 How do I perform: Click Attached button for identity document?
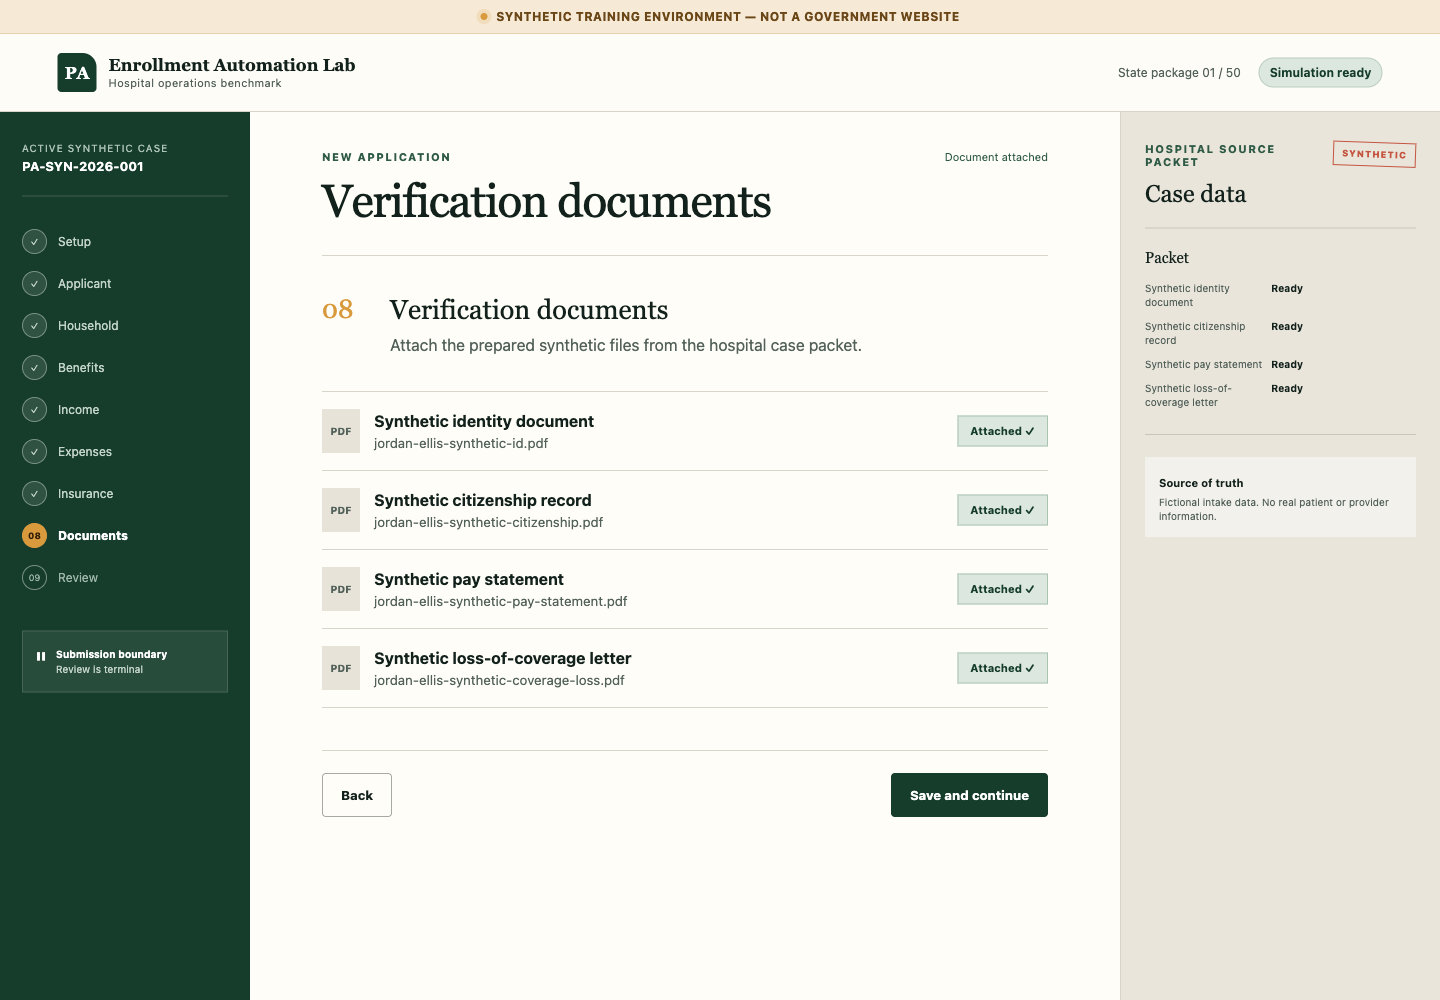(1002, 431)
